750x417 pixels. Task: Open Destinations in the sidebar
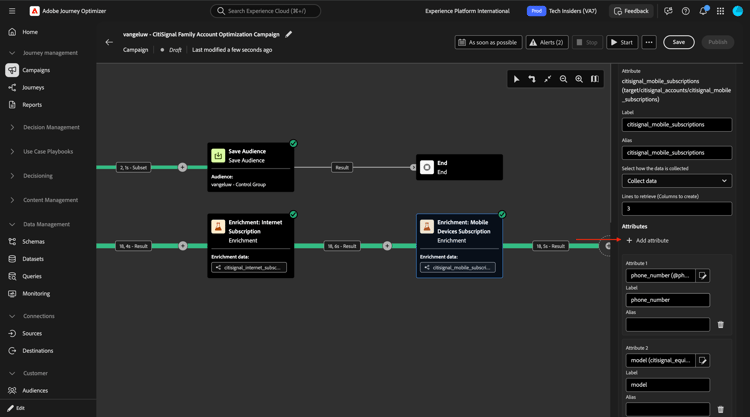pyautogui.click(x=38, y=351)
